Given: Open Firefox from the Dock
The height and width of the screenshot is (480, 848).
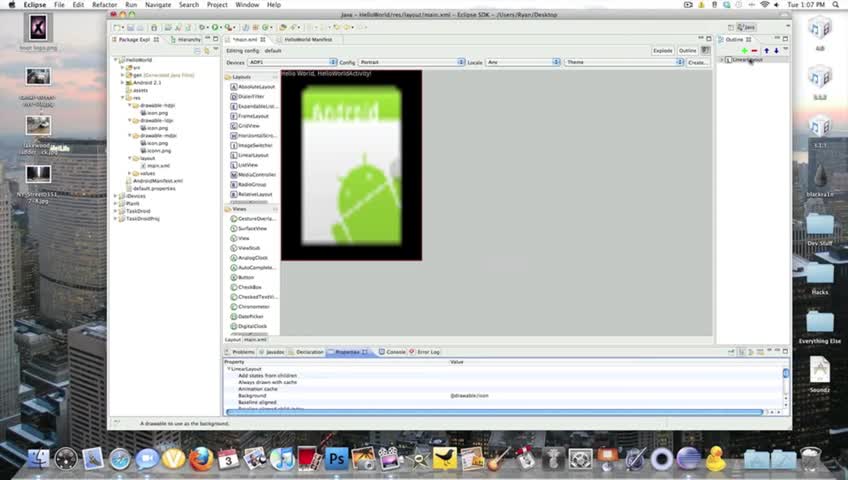Looking at the screenshot, I should pos(201,459).
